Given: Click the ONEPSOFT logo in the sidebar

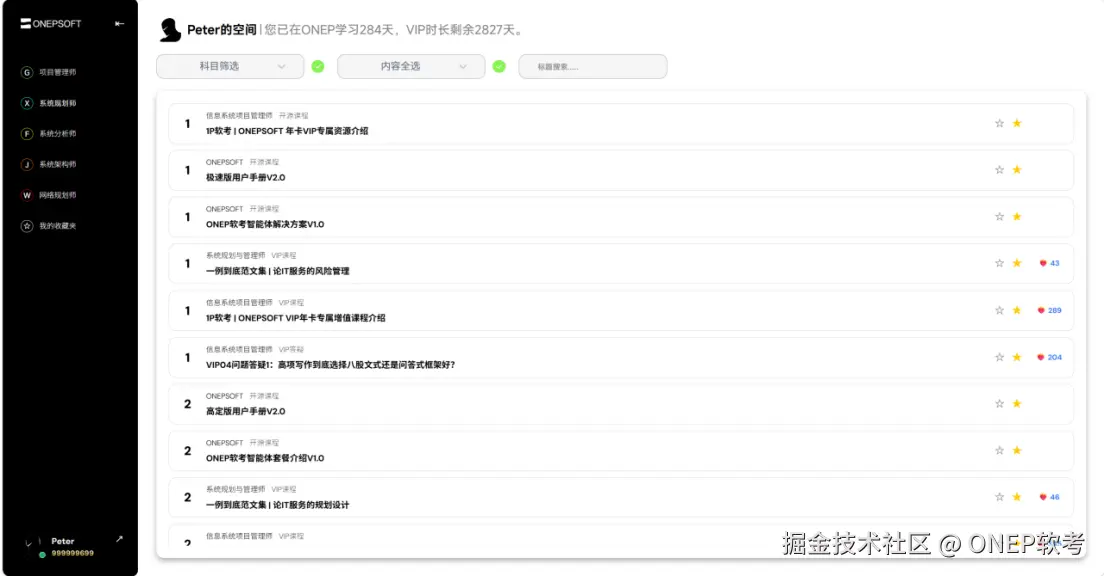Looking at the screenshot, I should coord(51,23).
